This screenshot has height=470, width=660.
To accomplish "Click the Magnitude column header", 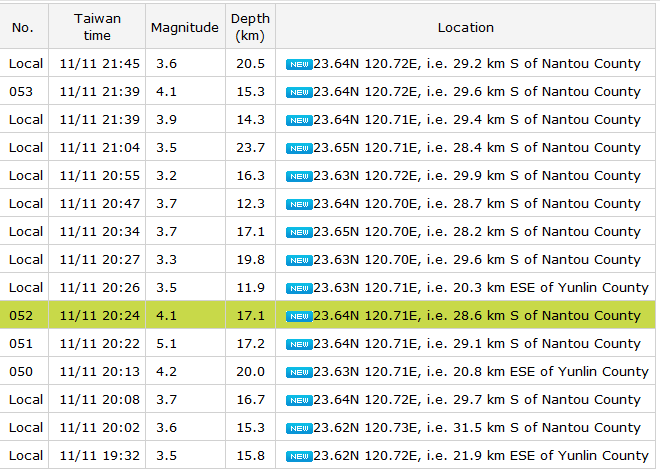I will [x=184, y=28].
